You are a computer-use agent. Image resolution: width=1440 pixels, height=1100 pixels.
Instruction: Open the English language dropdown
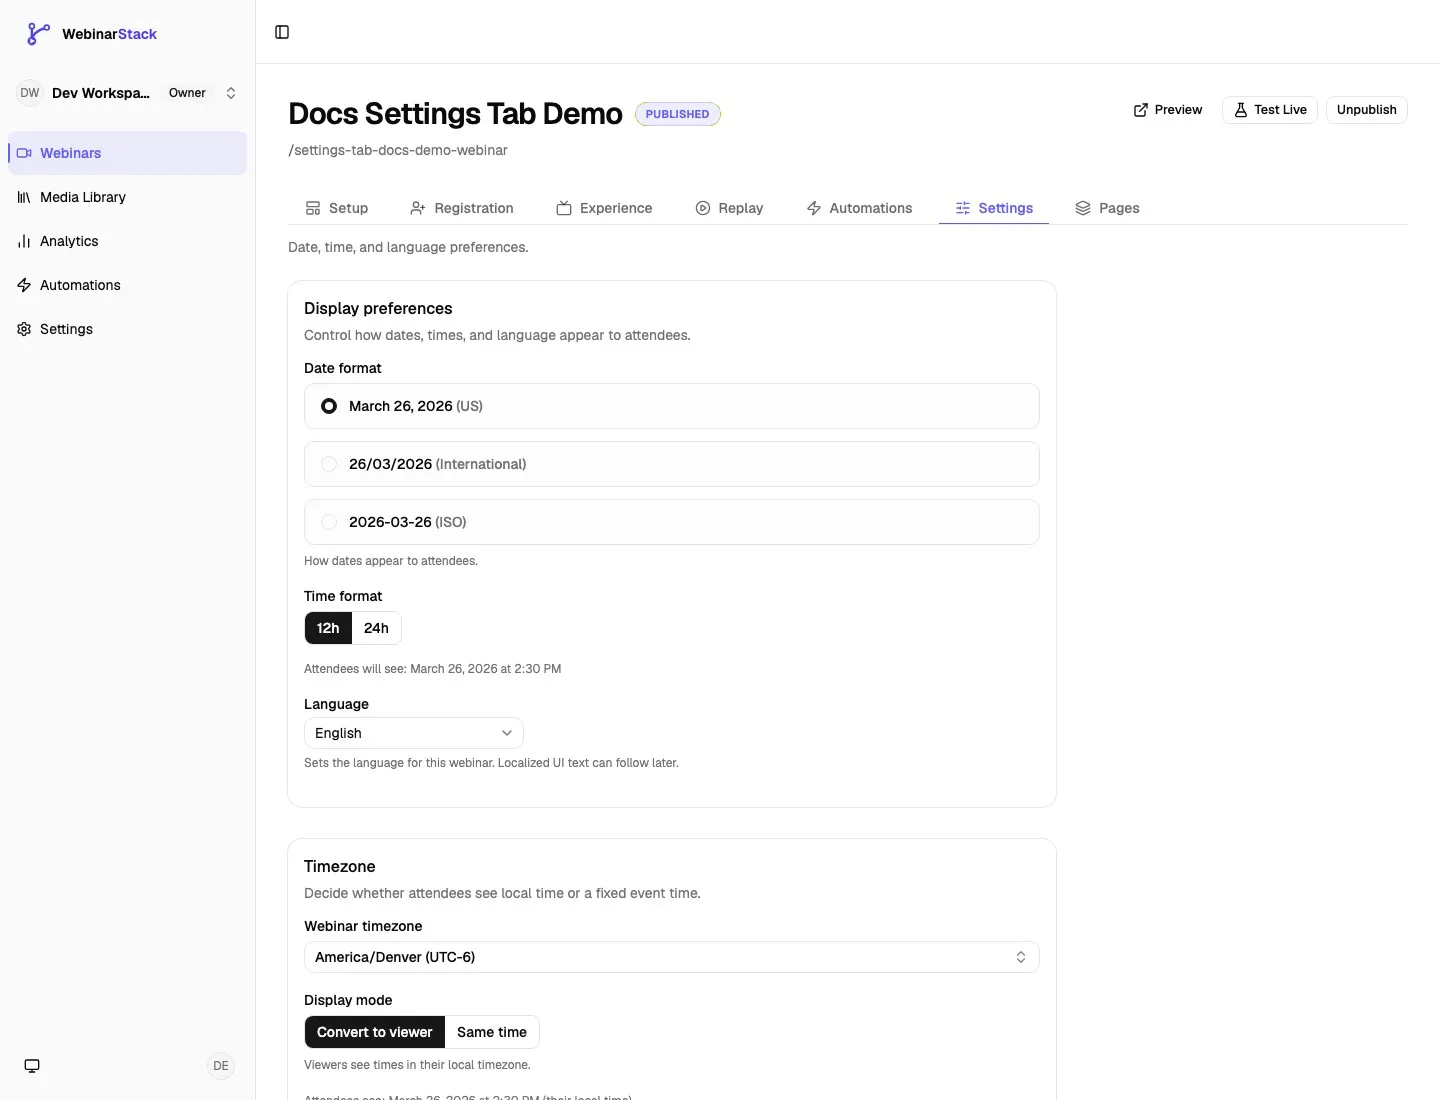pos(414,733)
